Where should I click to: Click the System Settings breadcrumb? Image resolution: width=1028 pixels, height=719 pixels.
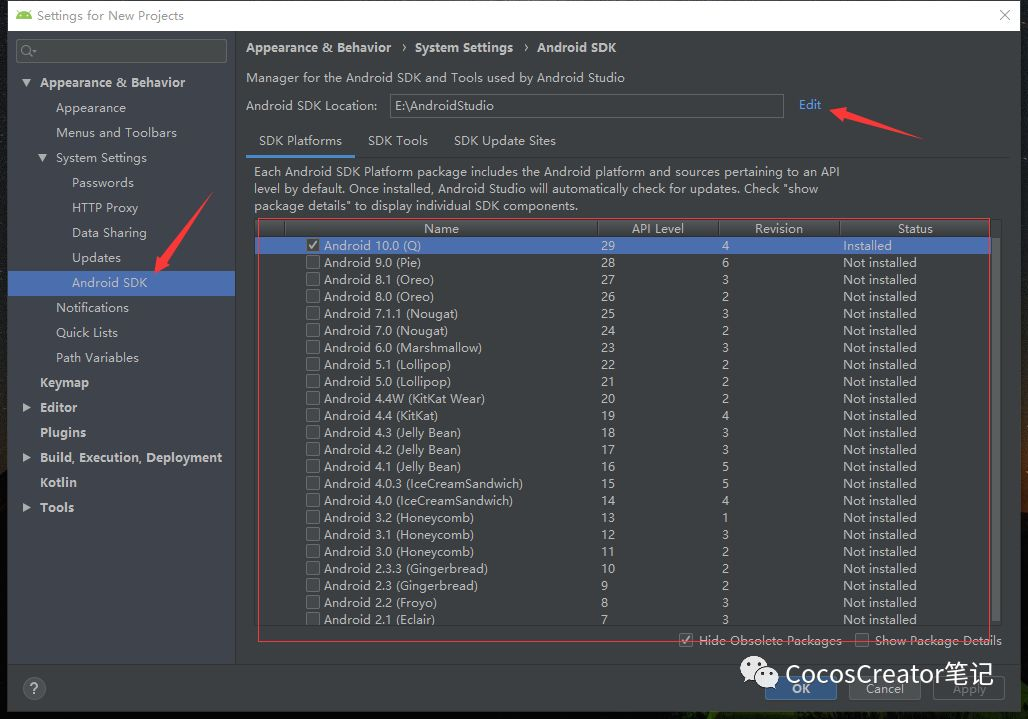click(464, 48)
